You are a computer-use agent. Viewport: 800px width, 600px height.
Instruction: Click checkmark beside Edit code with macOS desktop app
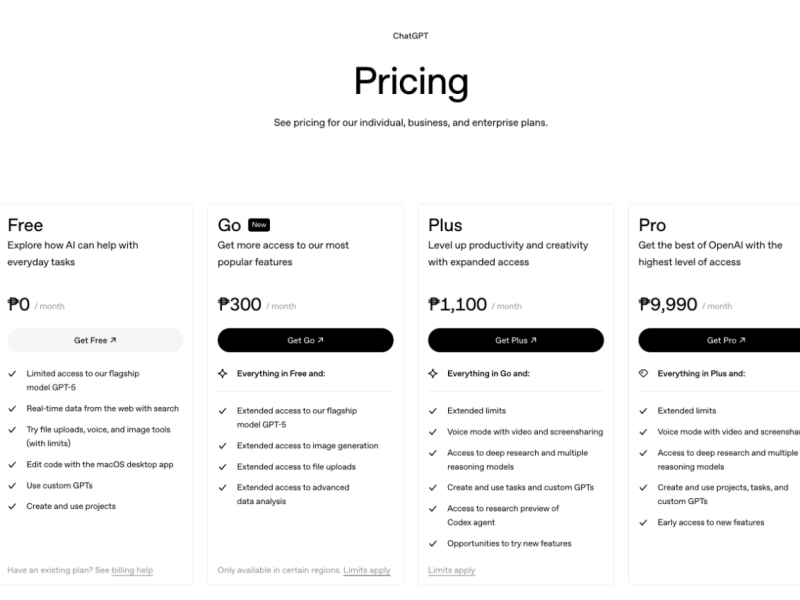(x=12, y=464)
